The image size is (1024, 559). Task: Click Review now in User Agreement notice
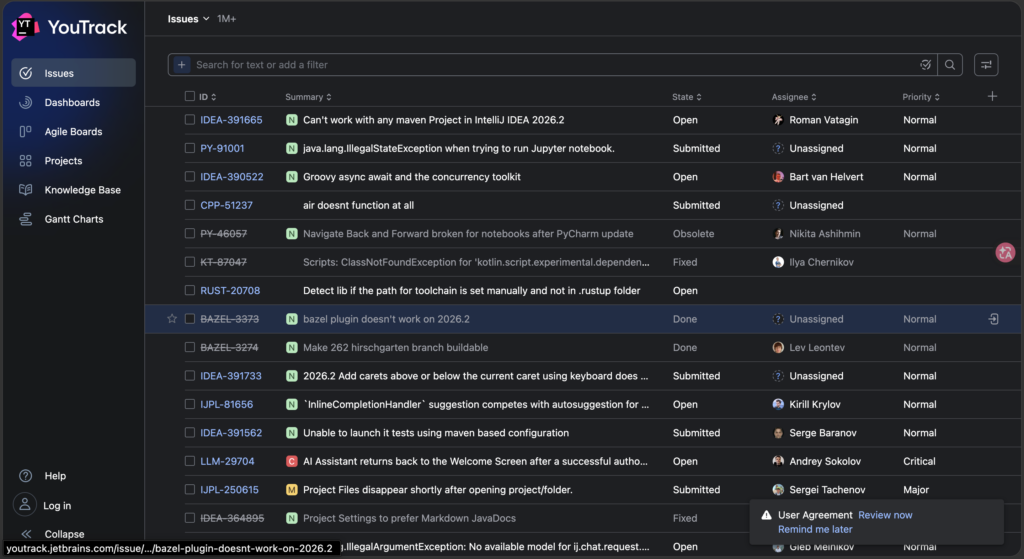[x=885, y=515]
